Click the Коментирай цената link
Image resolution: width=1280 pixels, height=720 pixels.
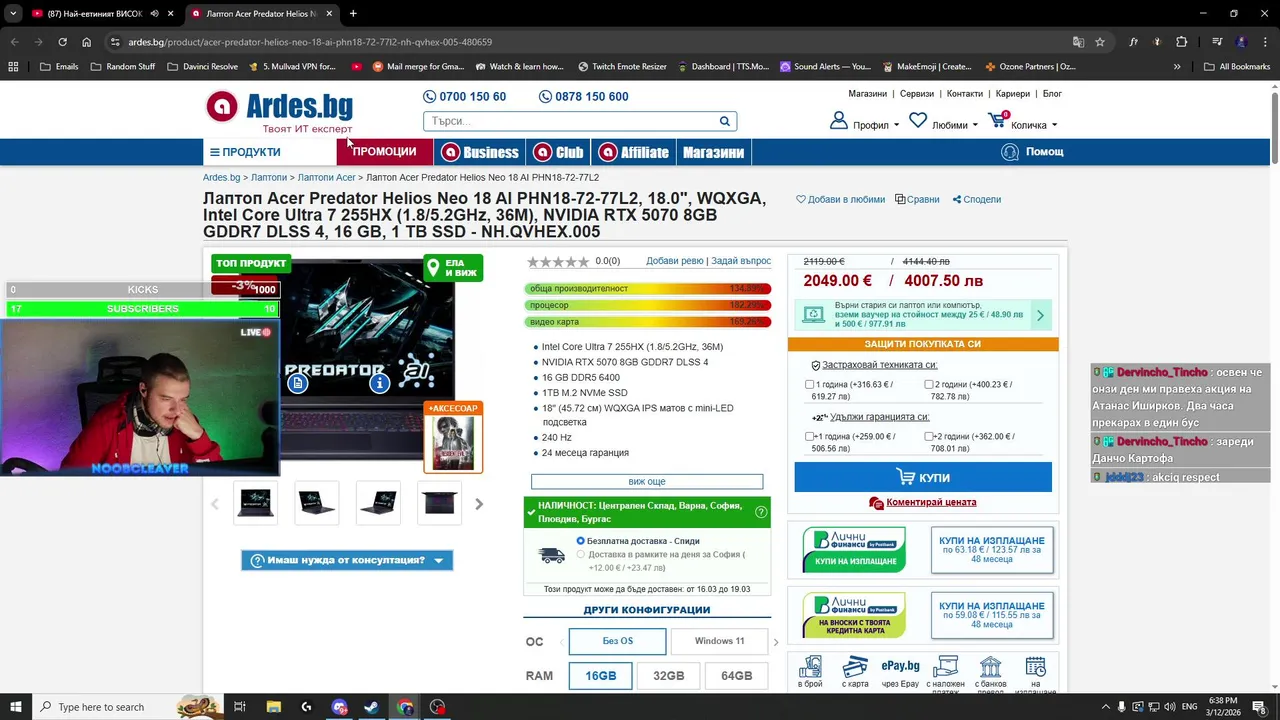coord(931,502)
